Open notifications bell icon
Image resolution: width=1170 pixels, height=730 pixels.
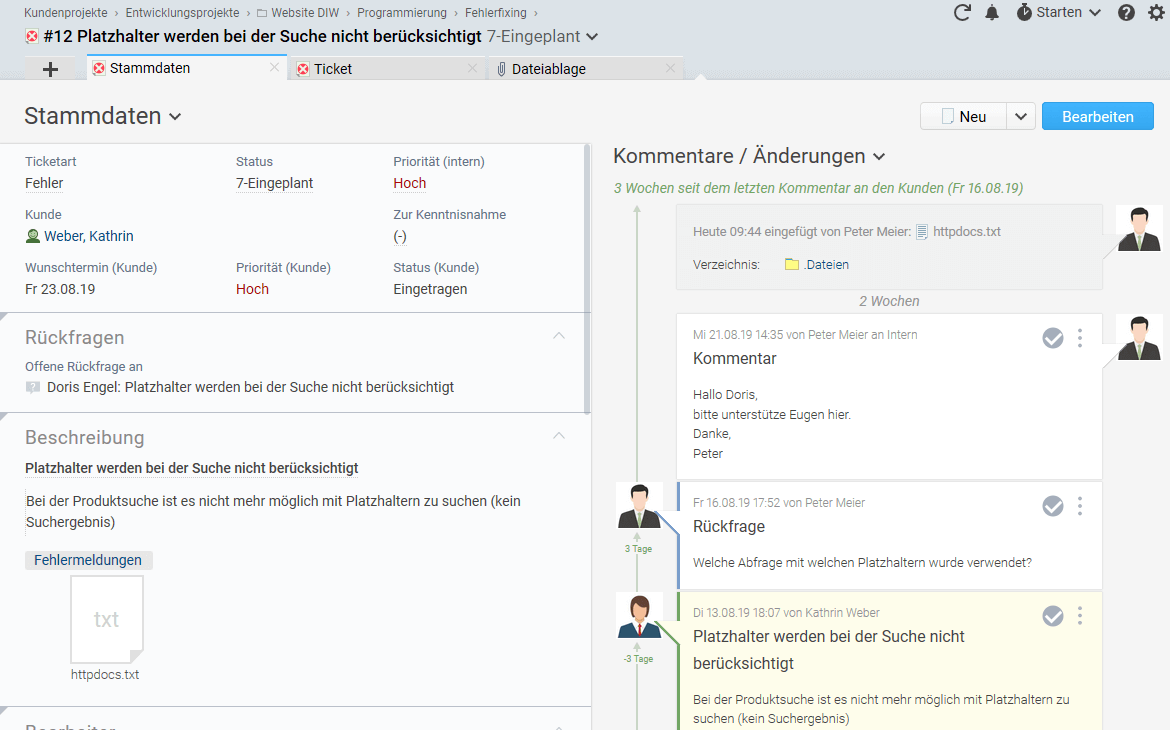[x=992, y=13]
